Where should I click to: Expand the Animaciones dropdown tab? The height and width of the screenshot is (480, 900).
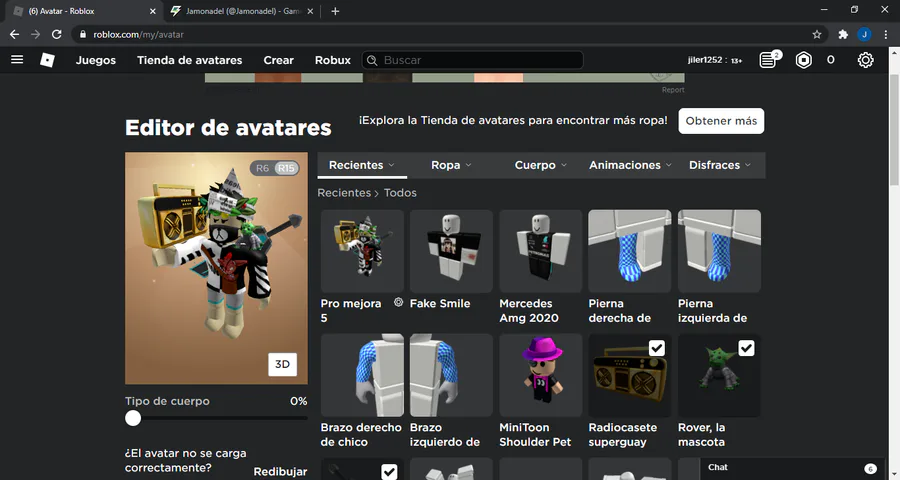tap(630, 165)
